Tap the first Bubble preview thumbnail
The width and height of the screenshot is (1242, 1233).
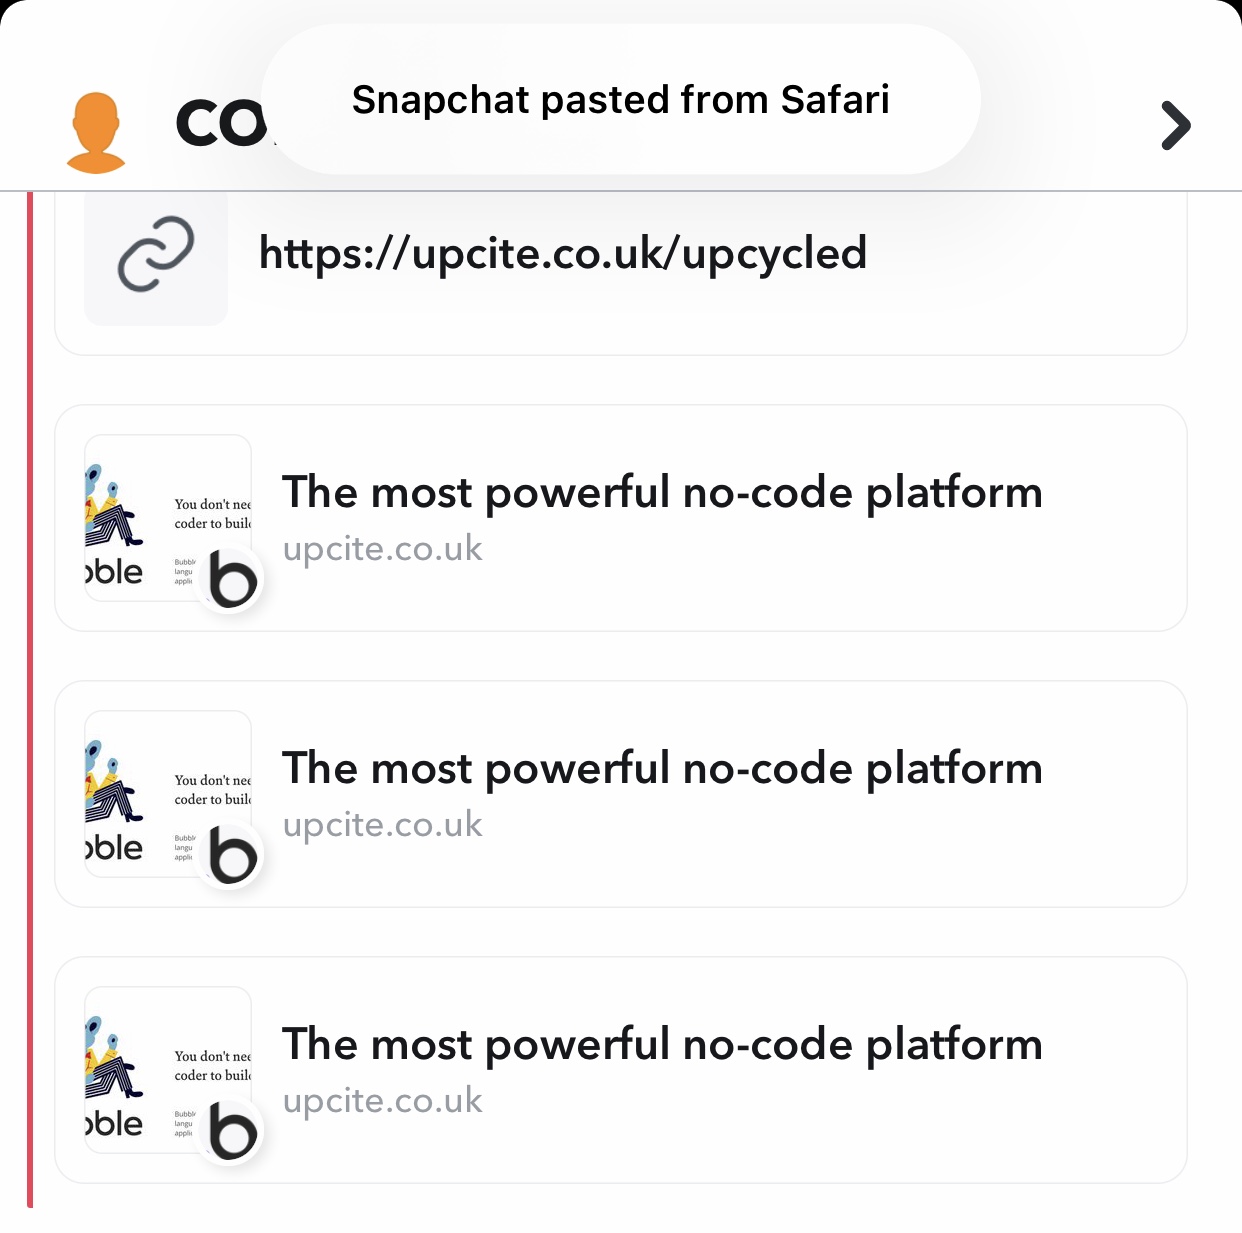click(168, 518)
